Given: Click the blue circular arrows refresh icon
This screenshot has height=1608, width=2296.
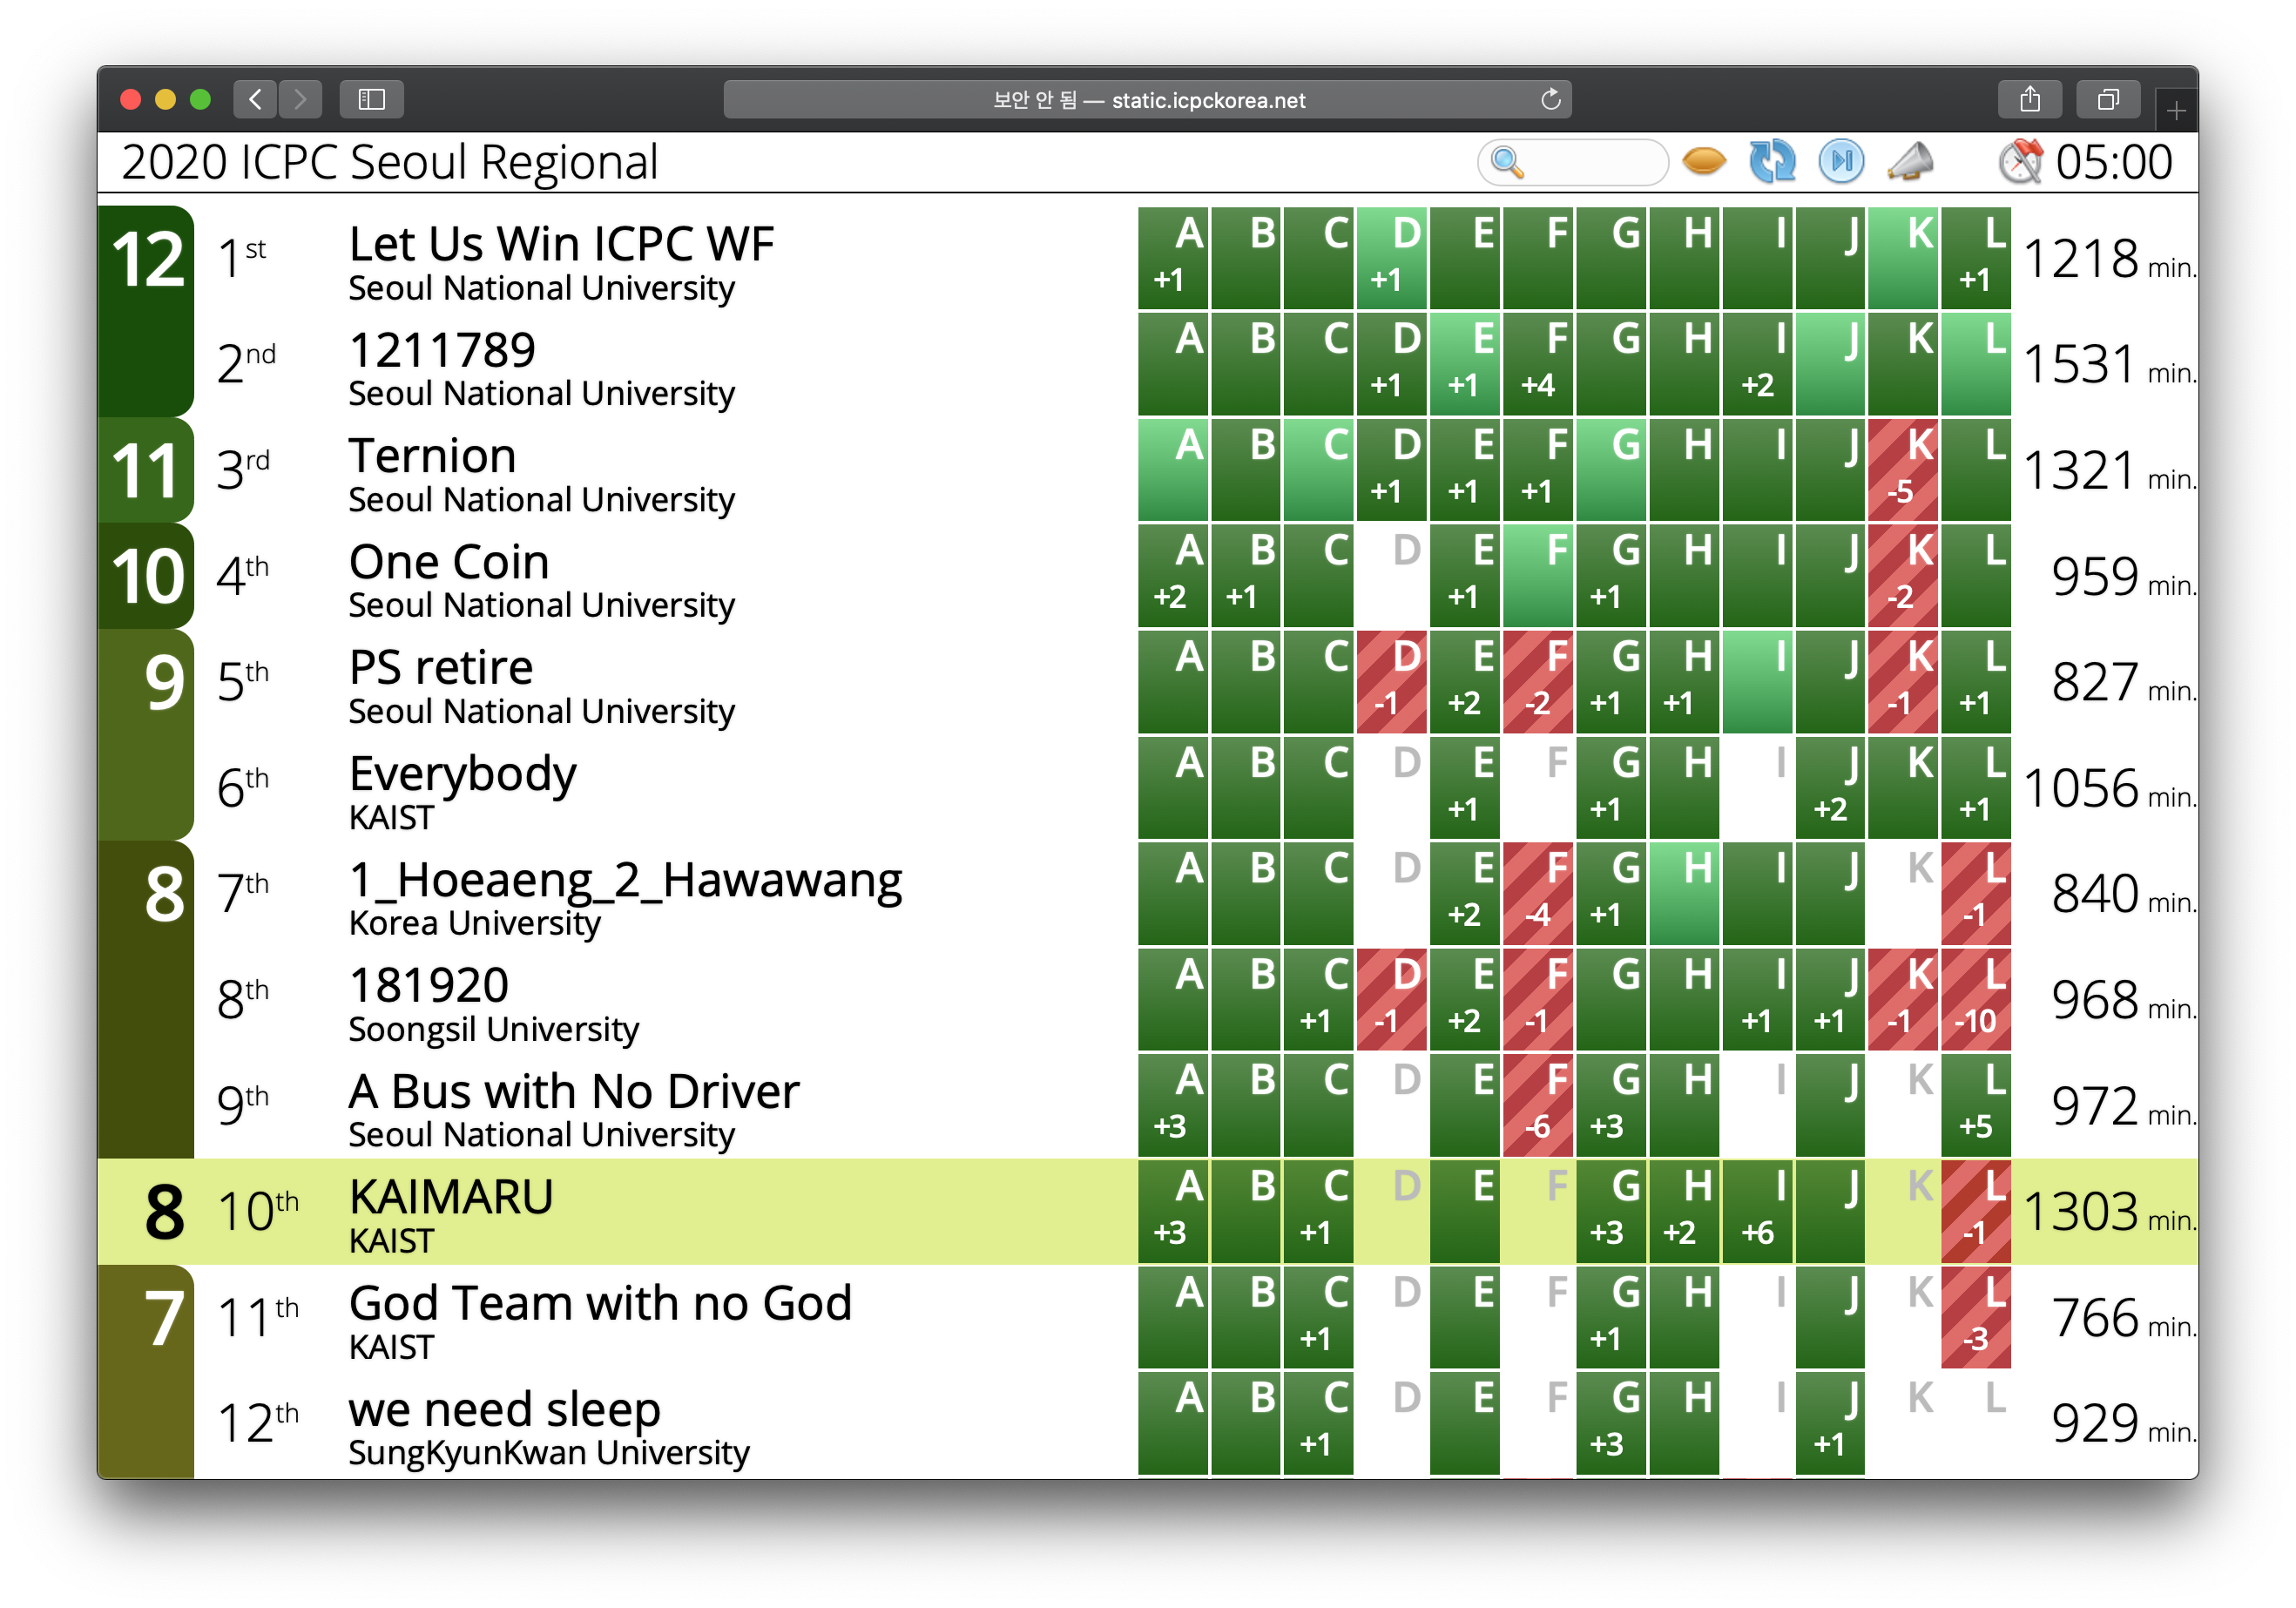Looking at the screenshot, I should click(1772, 161).
